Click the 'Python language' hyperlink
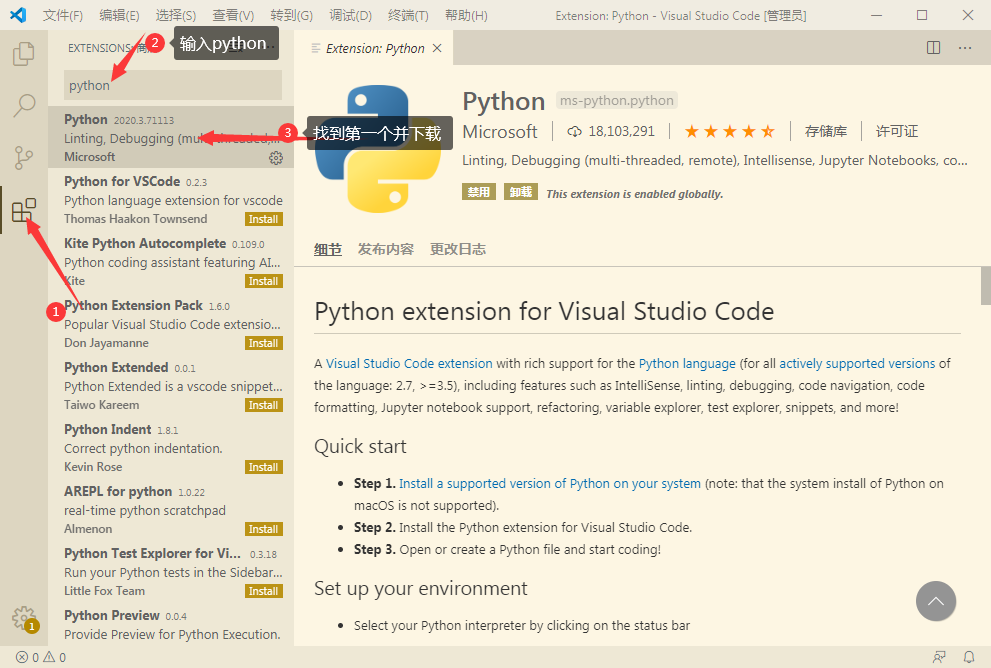This screenshot has width=991, height=668. (x=687, y=363)
